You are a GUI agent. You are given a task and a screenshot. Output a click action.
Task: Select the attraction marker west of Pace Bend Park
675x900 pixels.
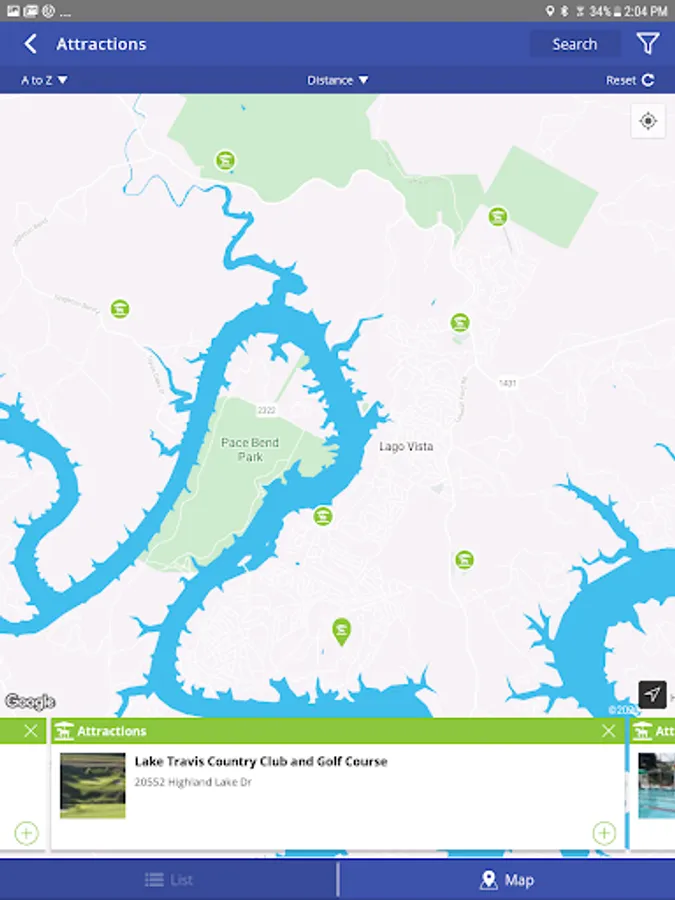point(119,309)
